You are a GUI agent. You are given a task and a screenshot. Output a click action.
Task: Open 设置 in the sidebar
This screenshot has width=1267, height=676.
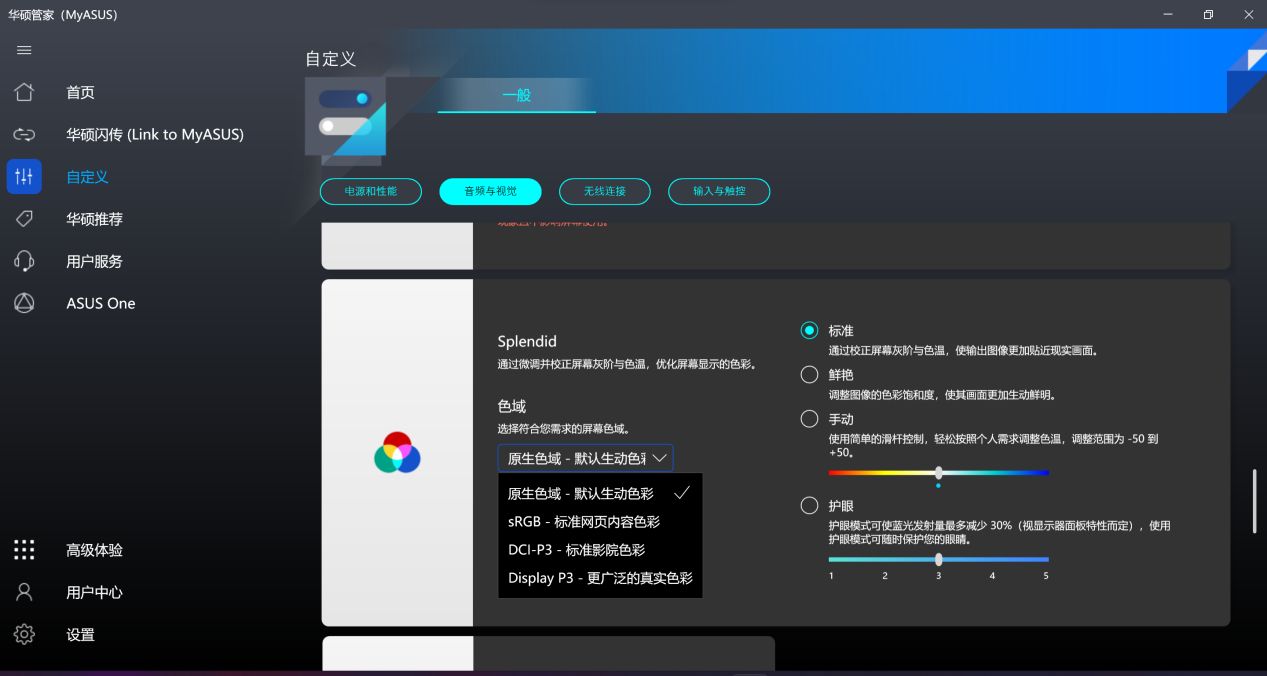(80, 634)
